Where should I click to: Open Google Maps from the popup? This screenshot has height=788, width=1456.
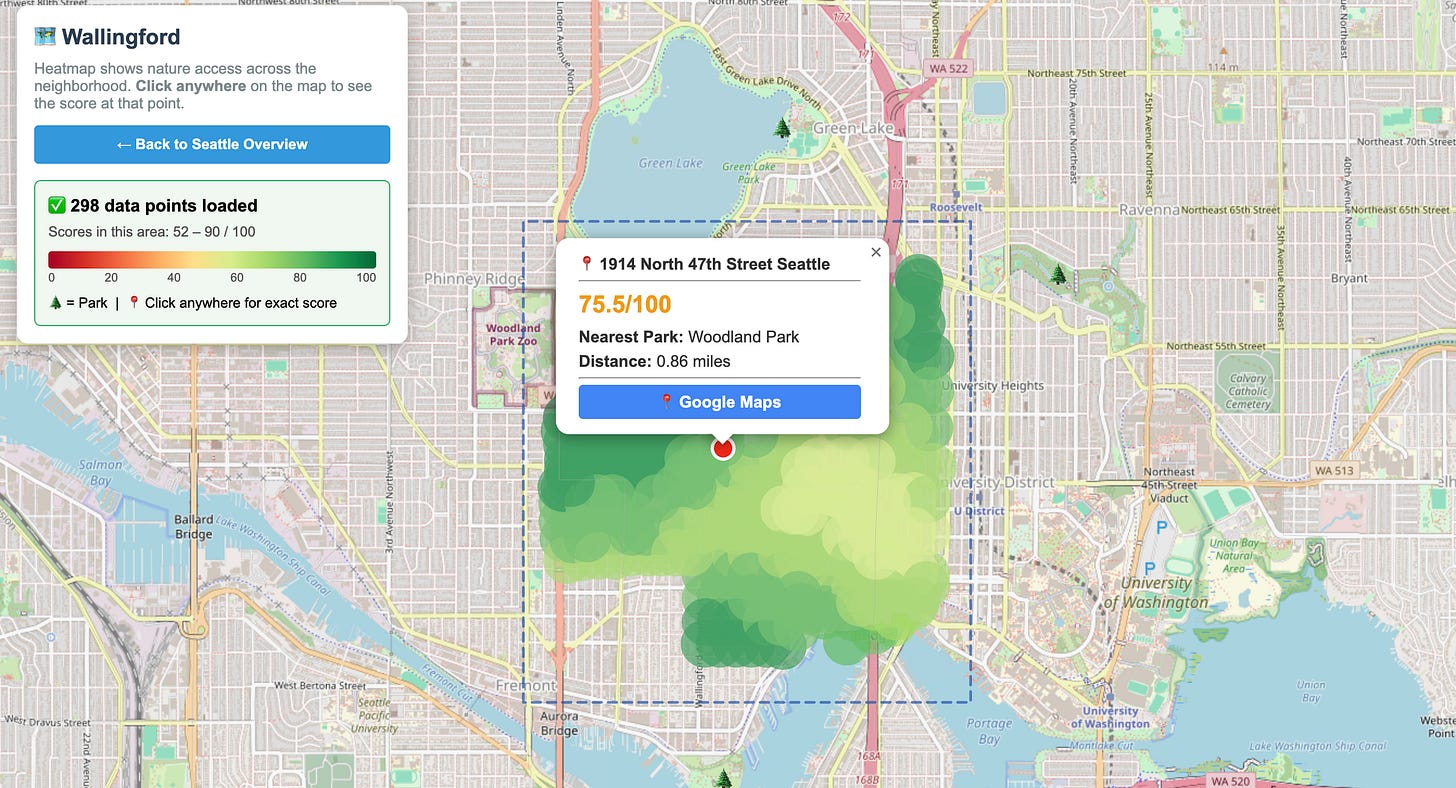(719, 402)
